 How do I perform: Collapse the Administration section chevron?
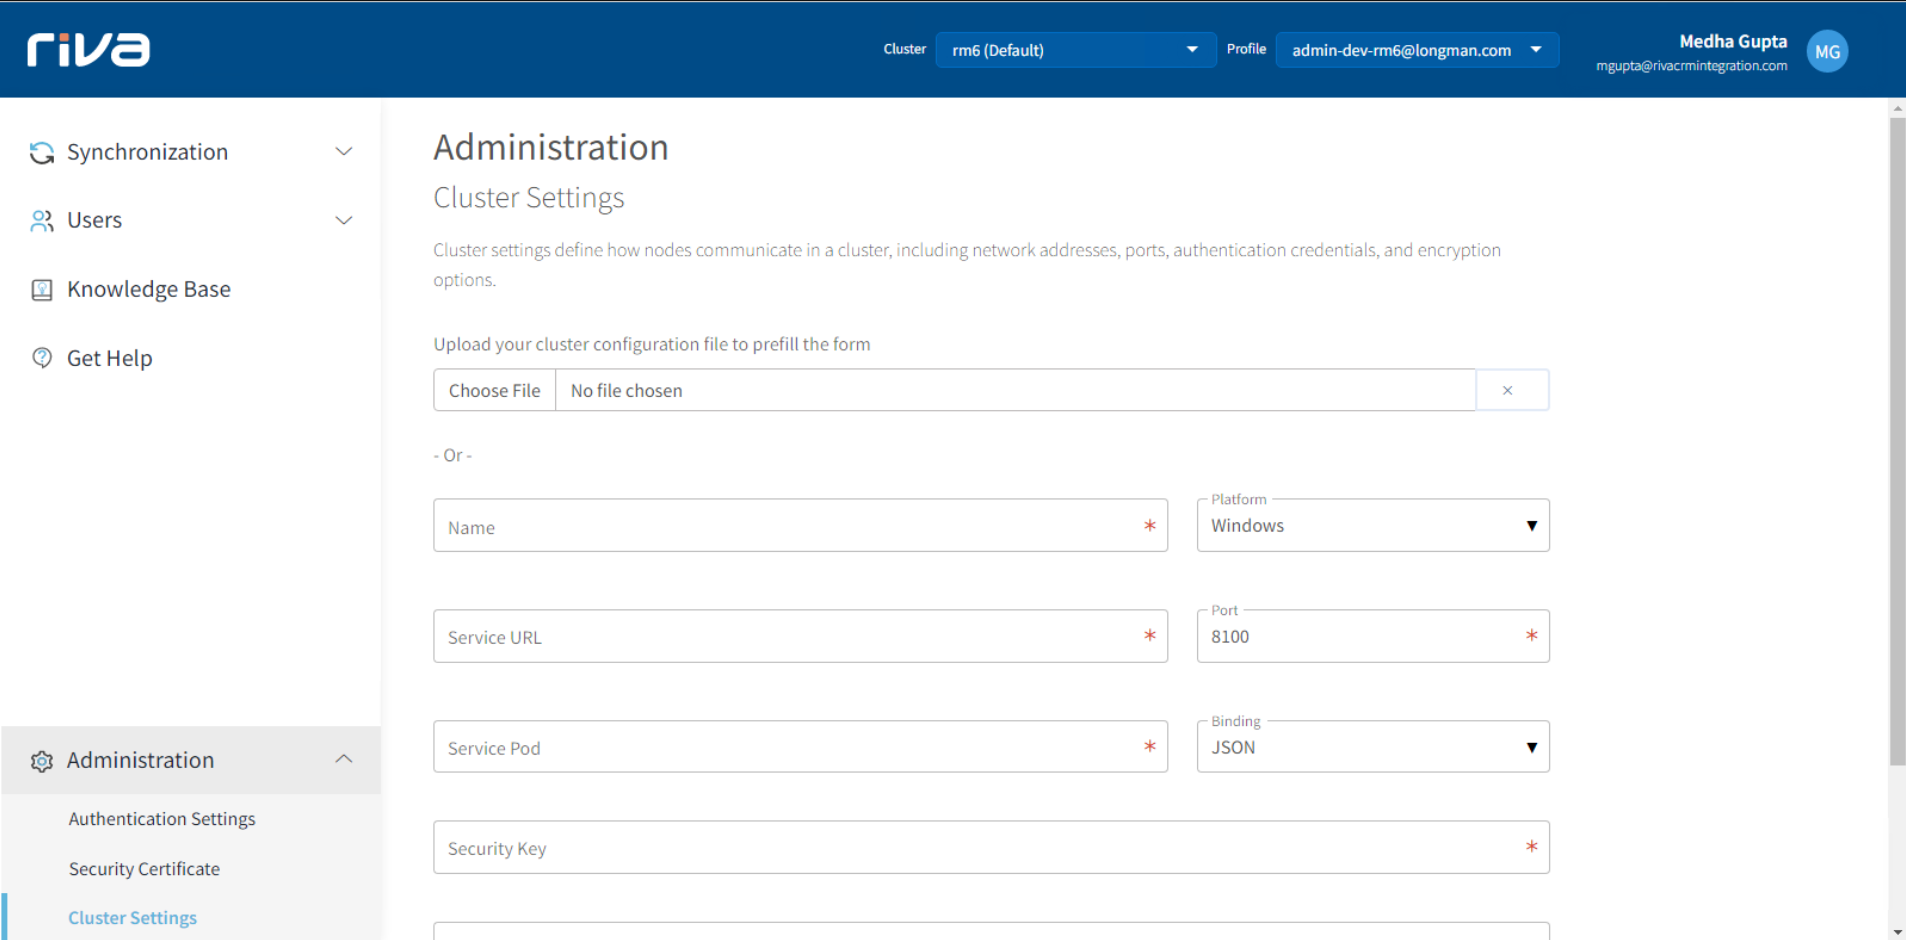coord(343,759)
